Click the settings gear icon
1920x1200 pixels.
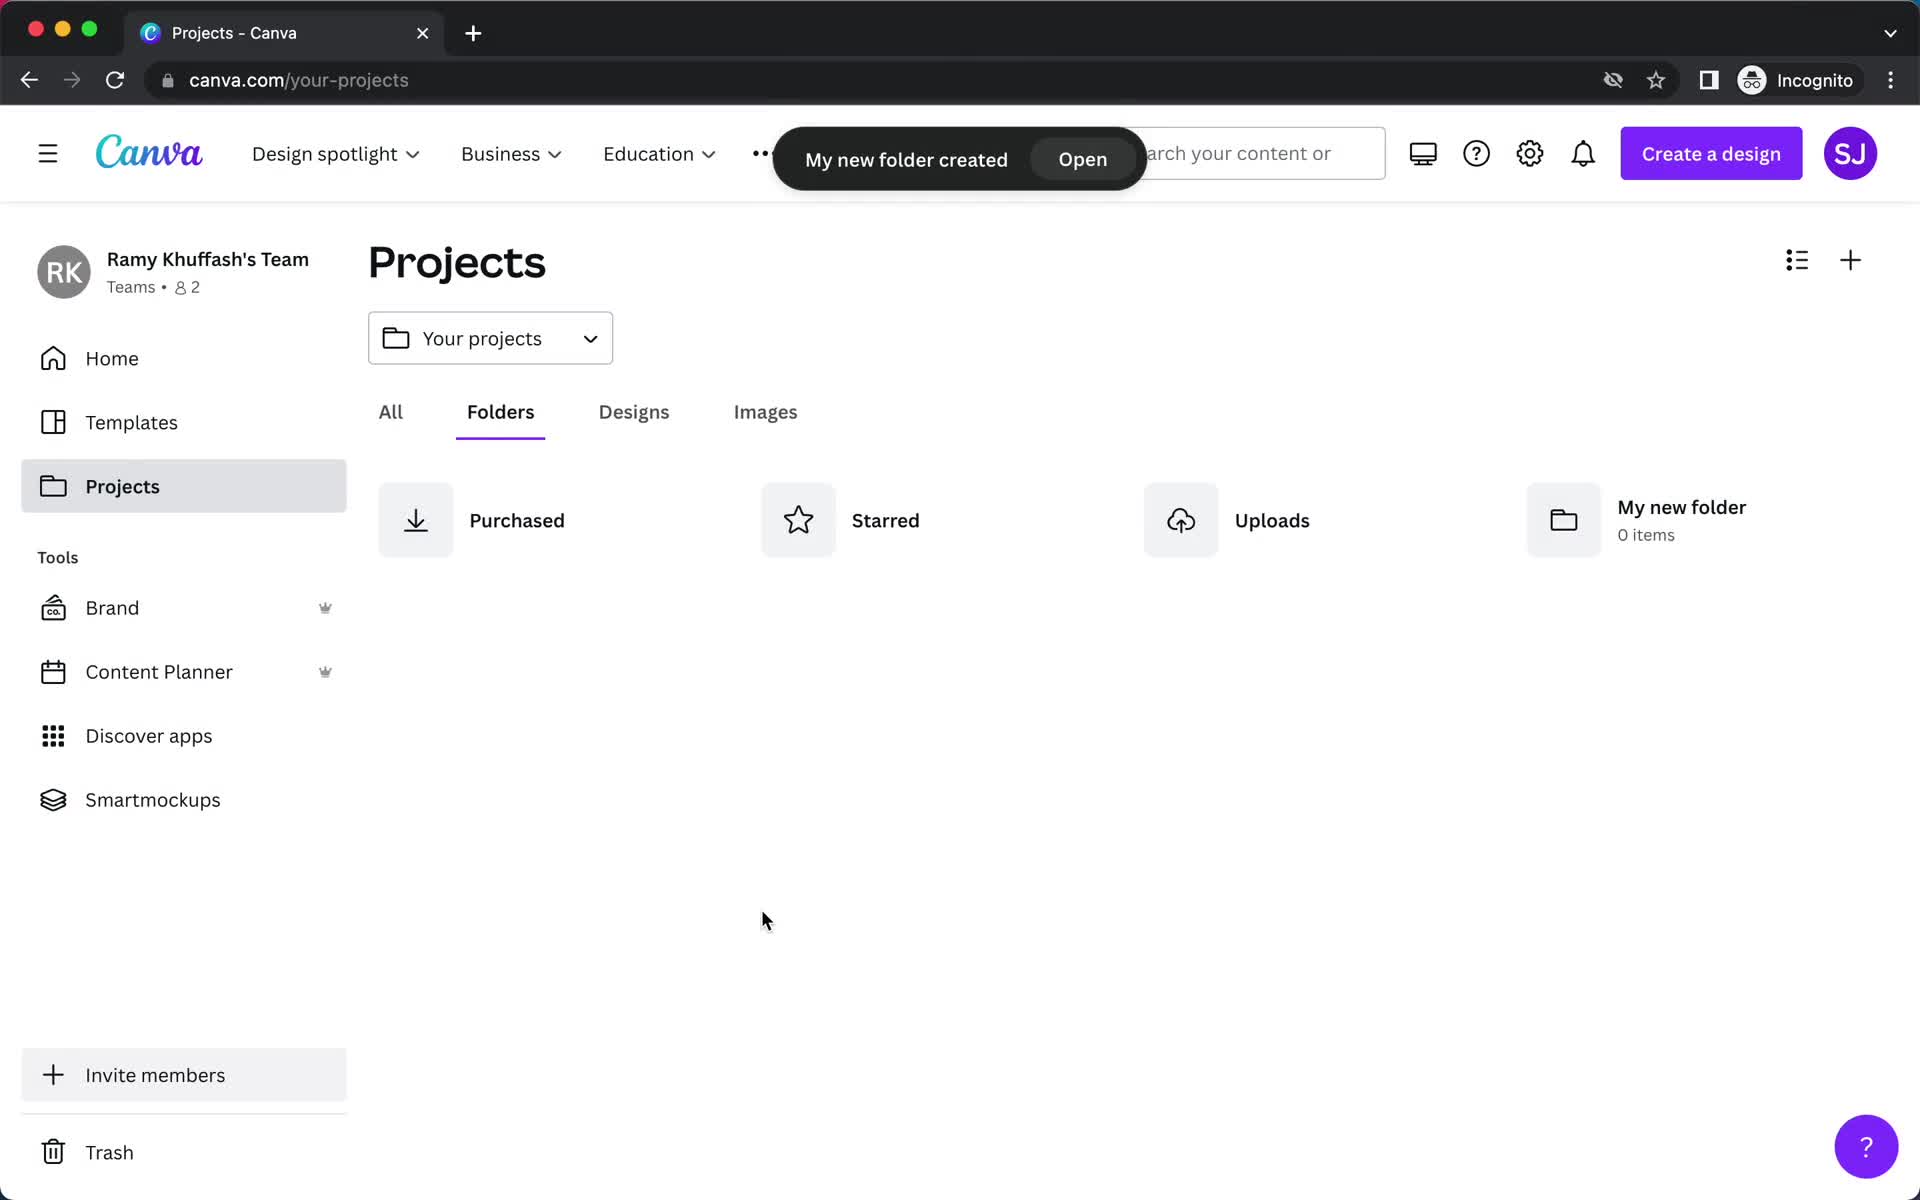coord(1530,153)
